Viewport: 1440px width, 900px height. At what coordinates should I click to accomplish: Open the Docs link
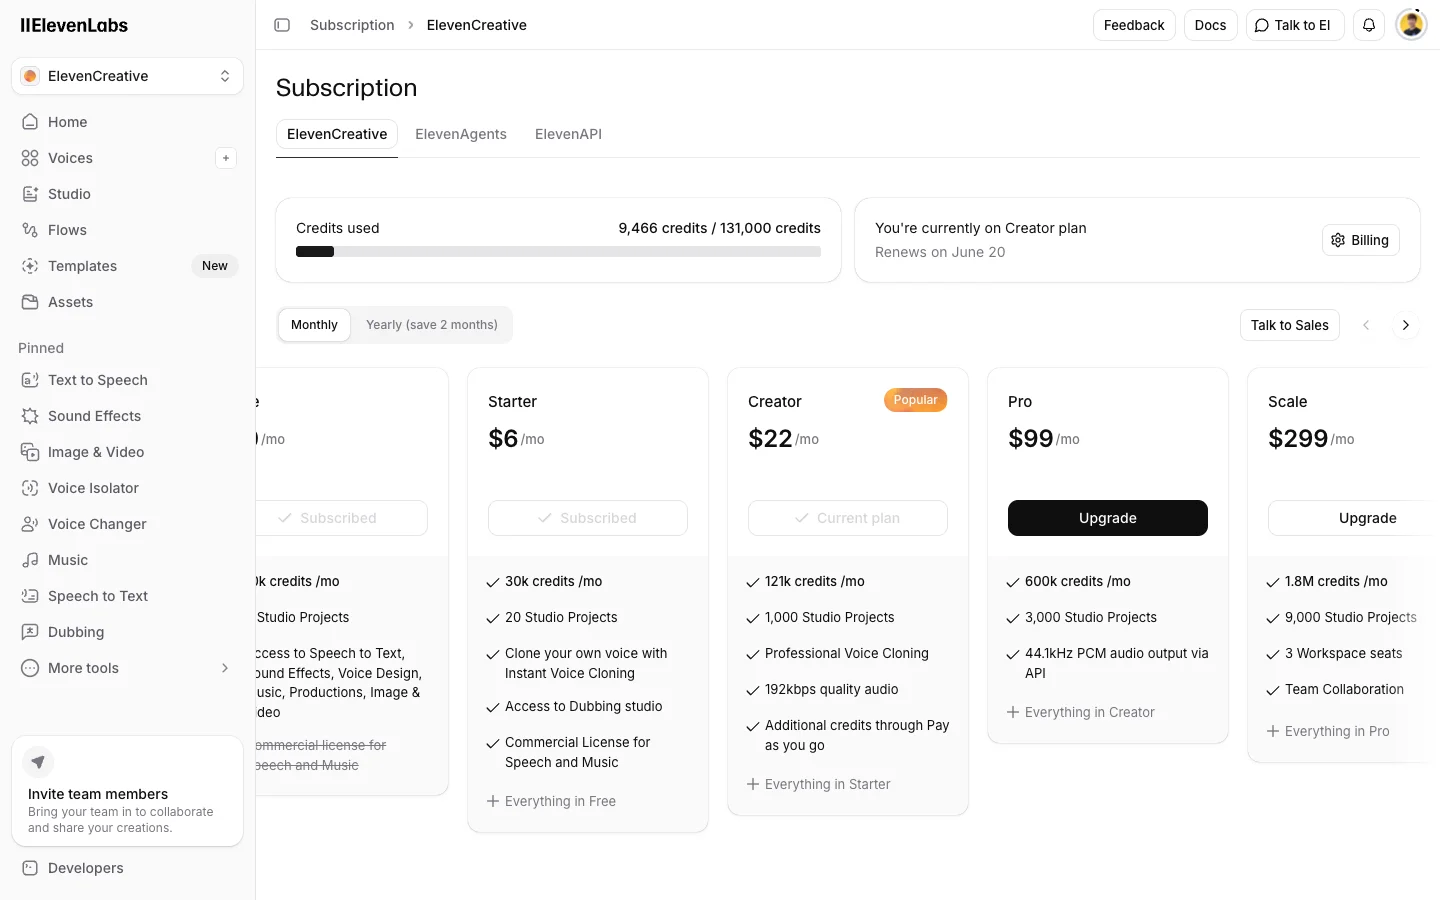(1210, 25)
